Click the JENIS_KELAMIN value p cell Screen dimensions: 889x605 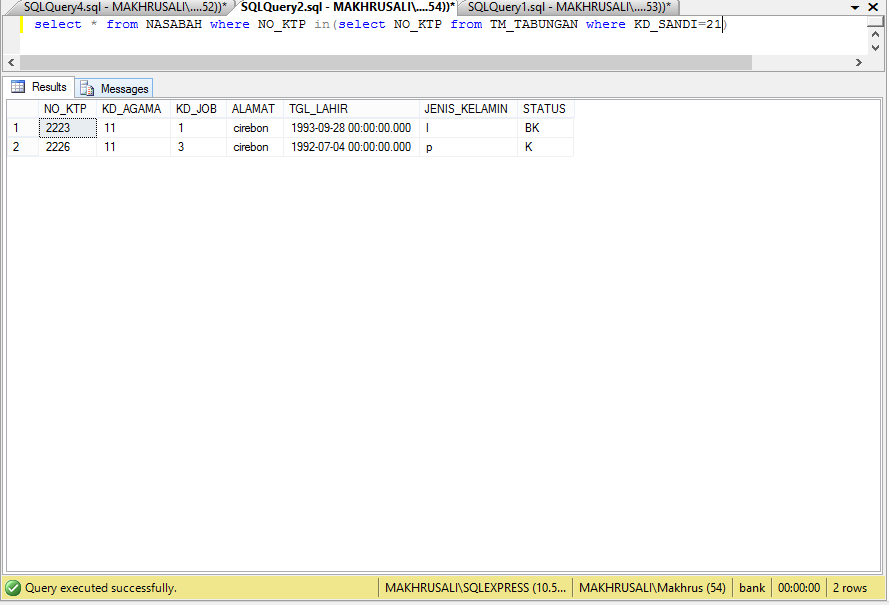point(468,147)
